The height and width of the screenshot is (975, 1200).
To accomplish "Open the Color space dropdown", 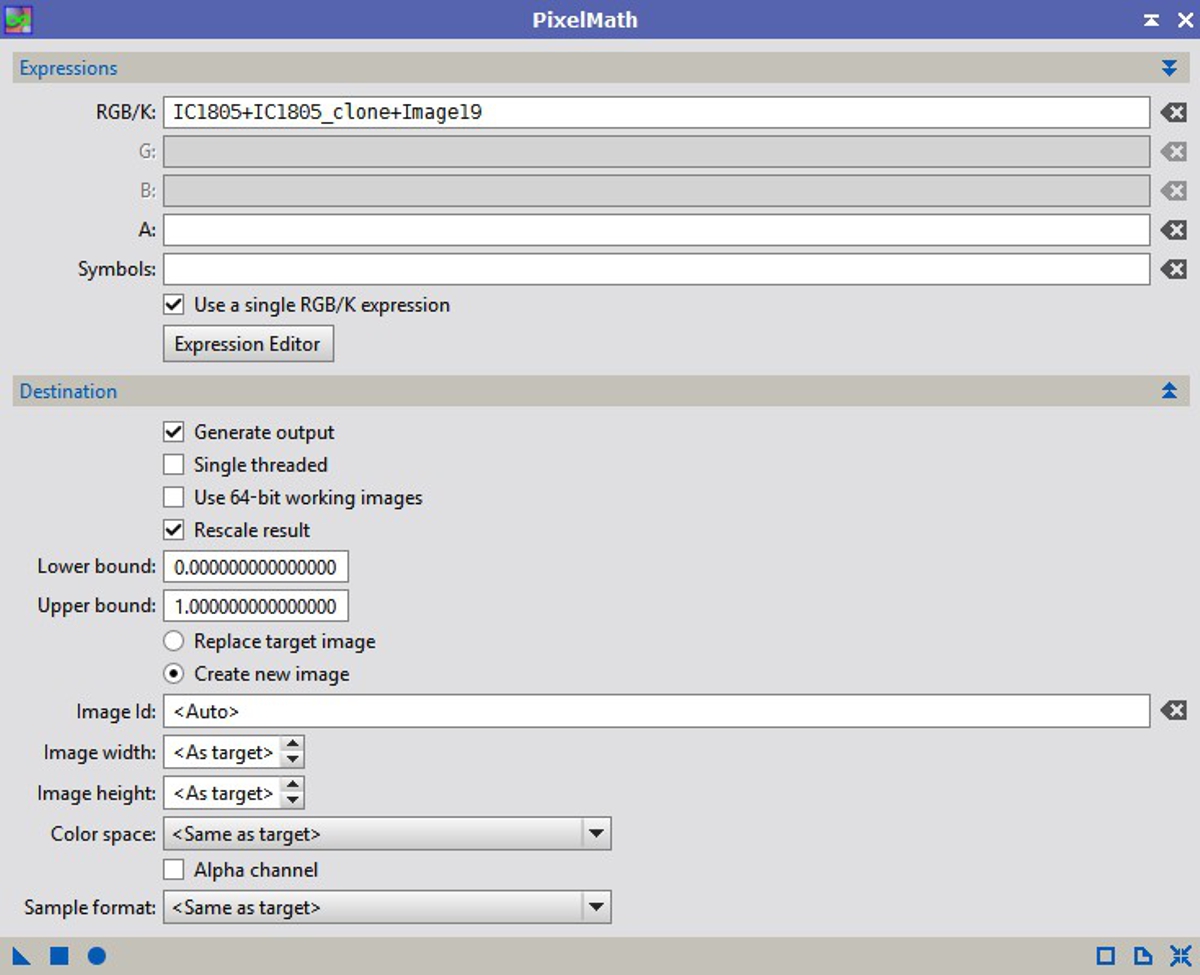I will [x=387, y=833].
